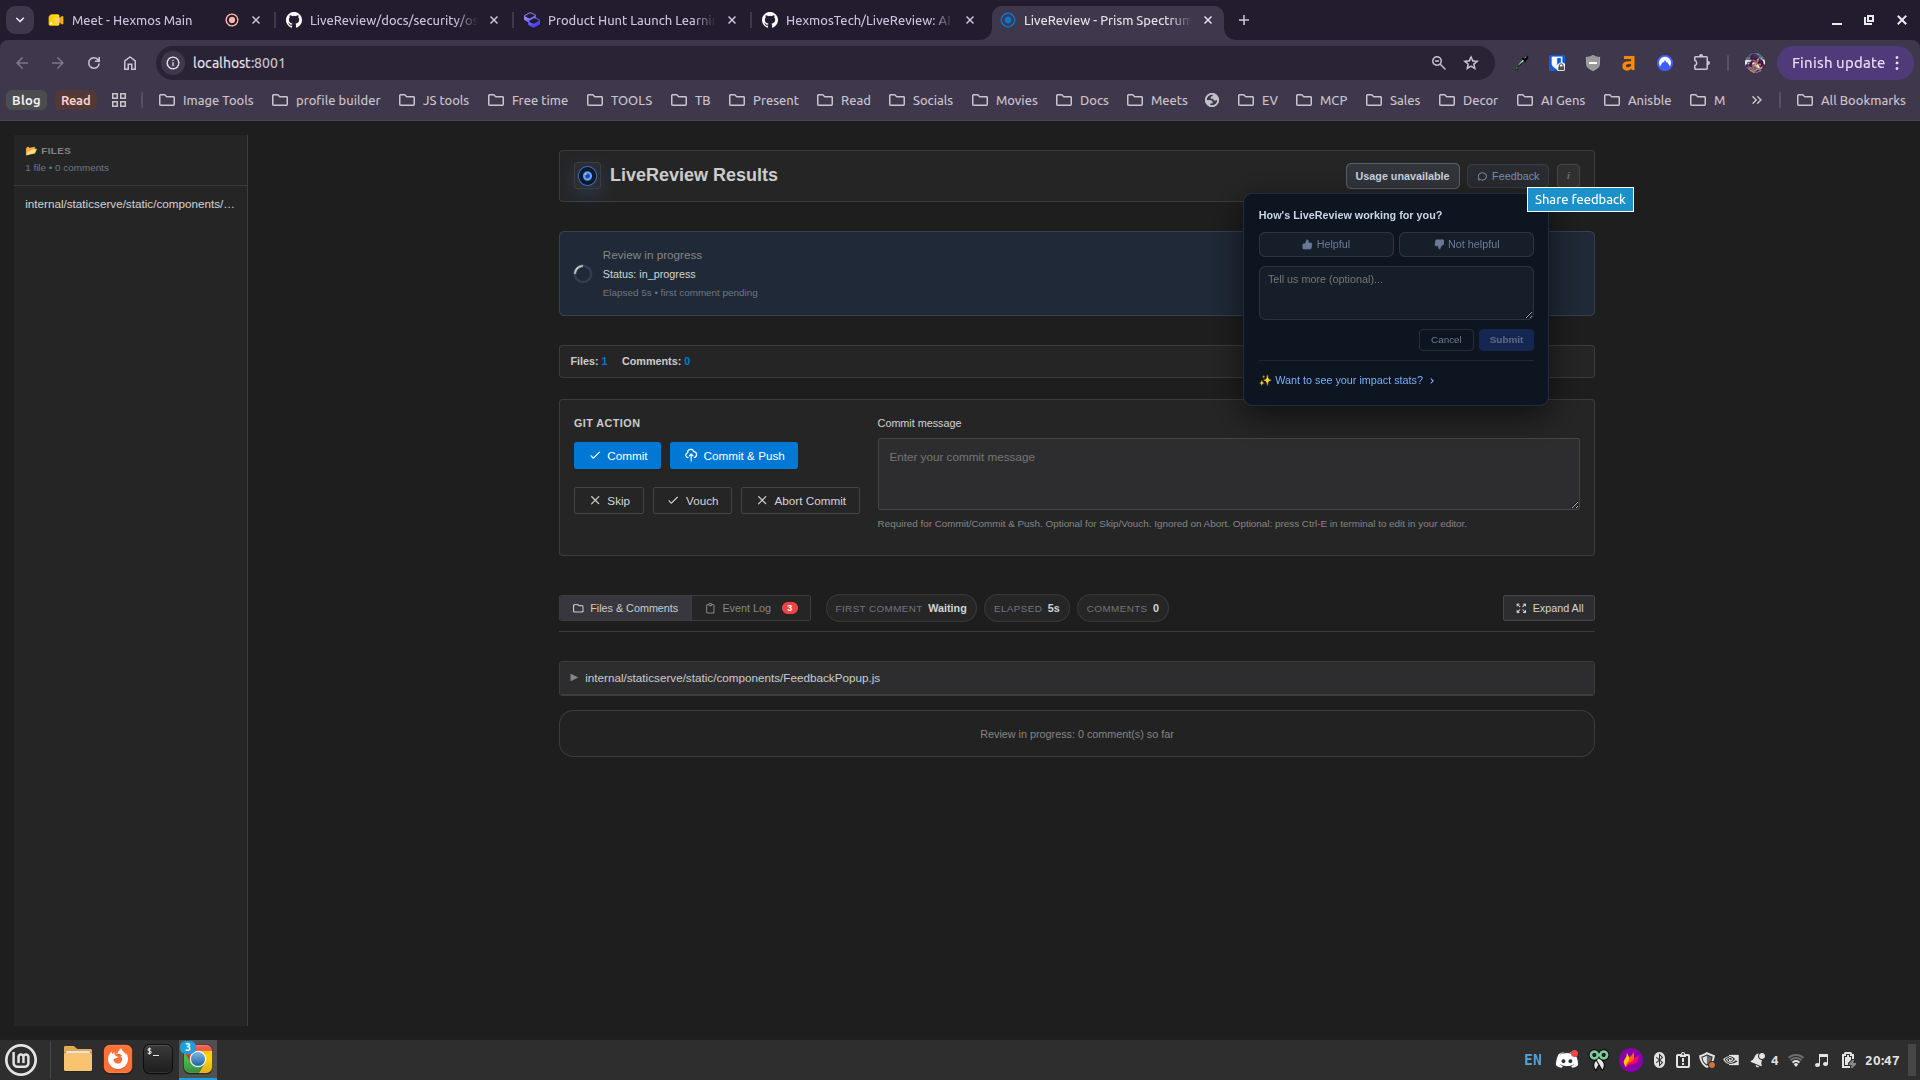Viewport: 1920px width, 1080px height.
Task: Open the music note sound tray icon
Action: (x=1822, y=1060)
